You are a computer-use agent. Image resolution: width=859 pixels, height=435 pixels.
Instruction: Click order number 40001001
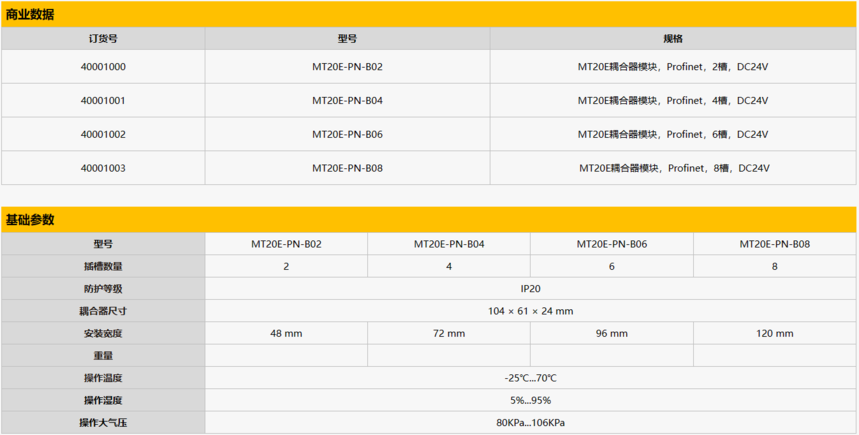point(103,101)
